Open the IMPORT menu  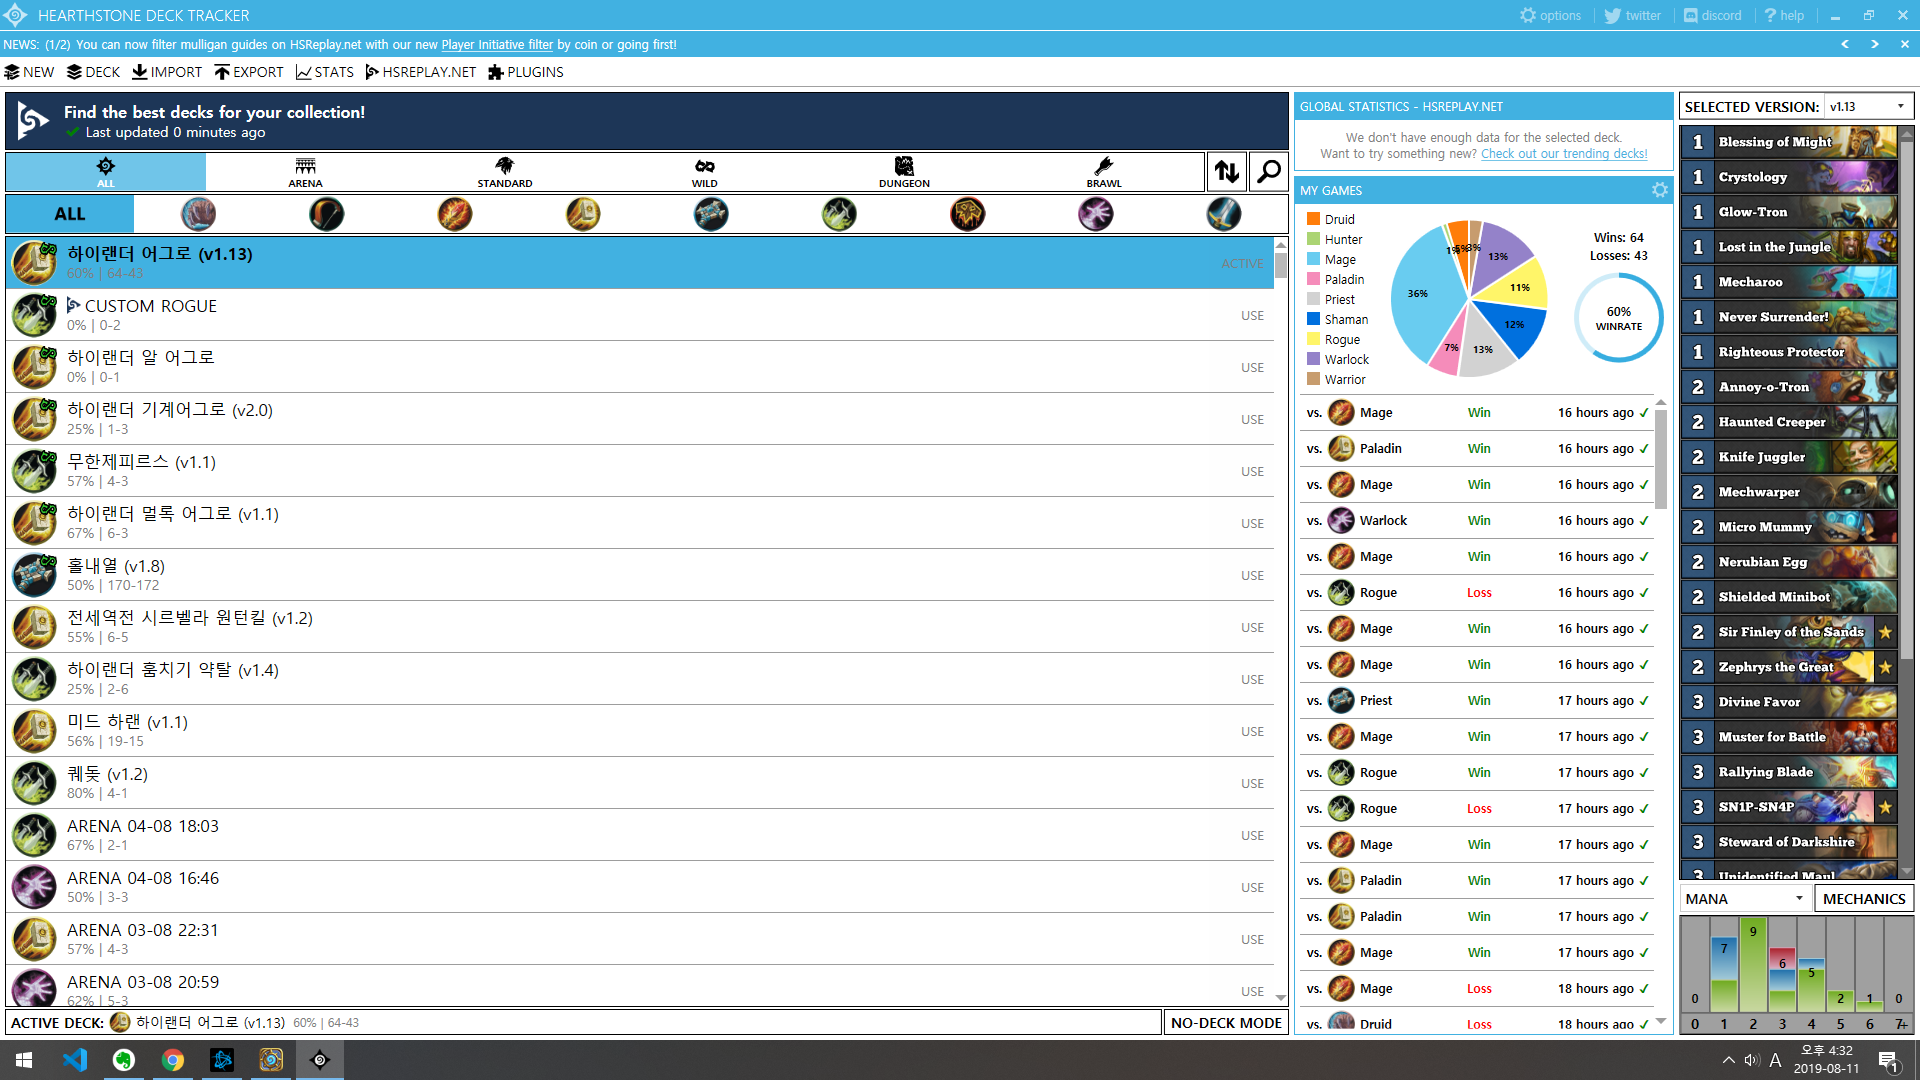pyautogui.click(x=167, y=72)
